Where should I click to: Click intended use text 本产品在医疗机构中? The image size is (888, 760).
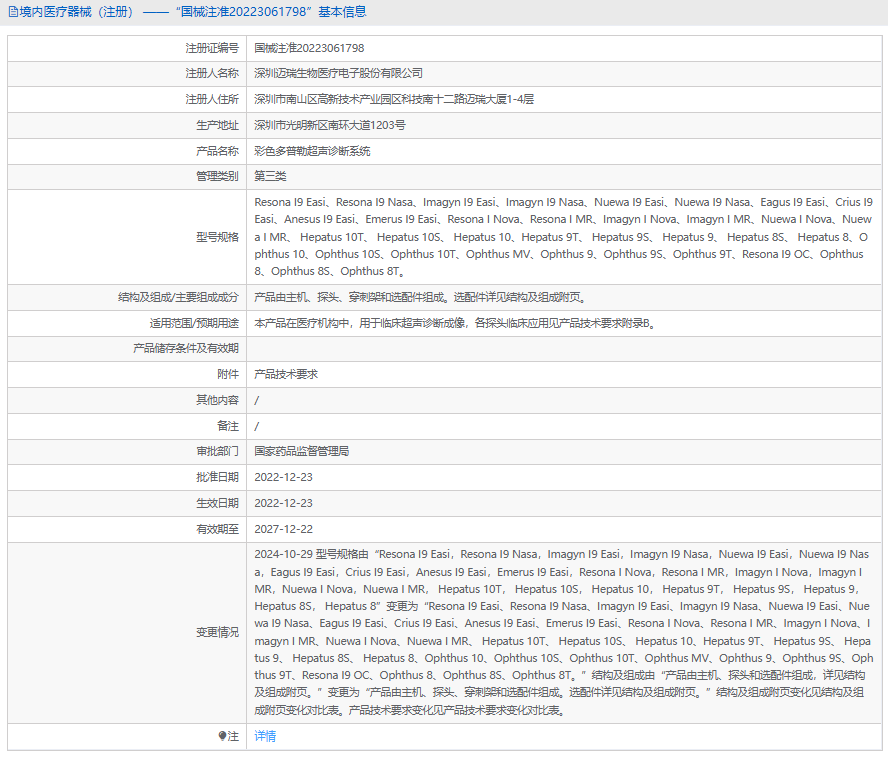tap(302, 323)
